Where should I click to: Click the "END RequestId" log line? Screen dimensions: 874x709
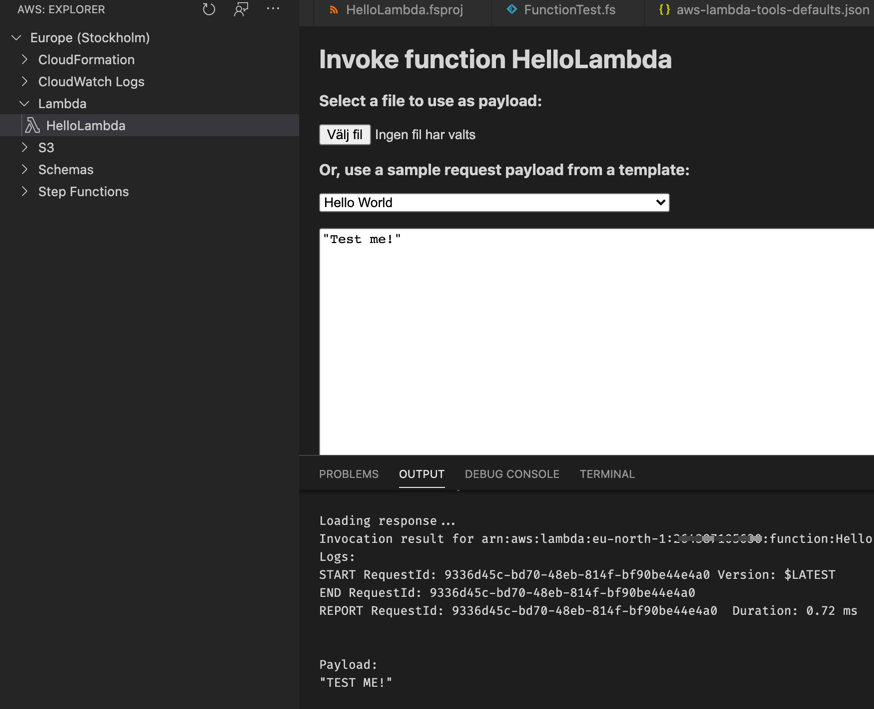click(507, 593)
